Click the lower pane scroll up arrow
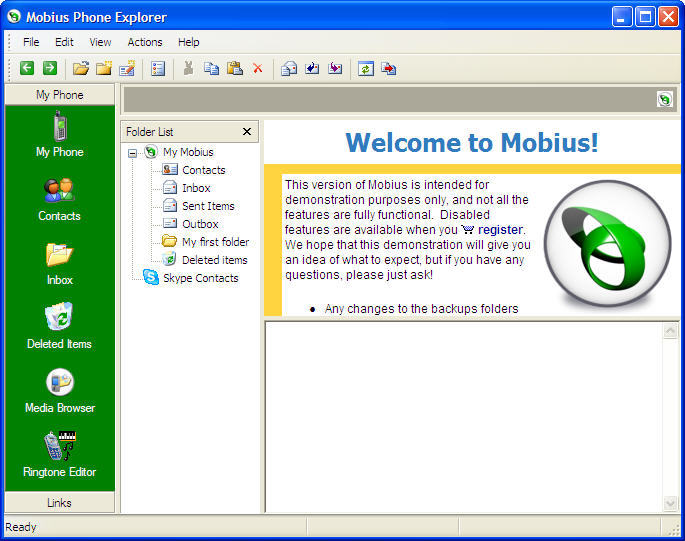Viewport: 685px width, 541px height. (670, 331)
